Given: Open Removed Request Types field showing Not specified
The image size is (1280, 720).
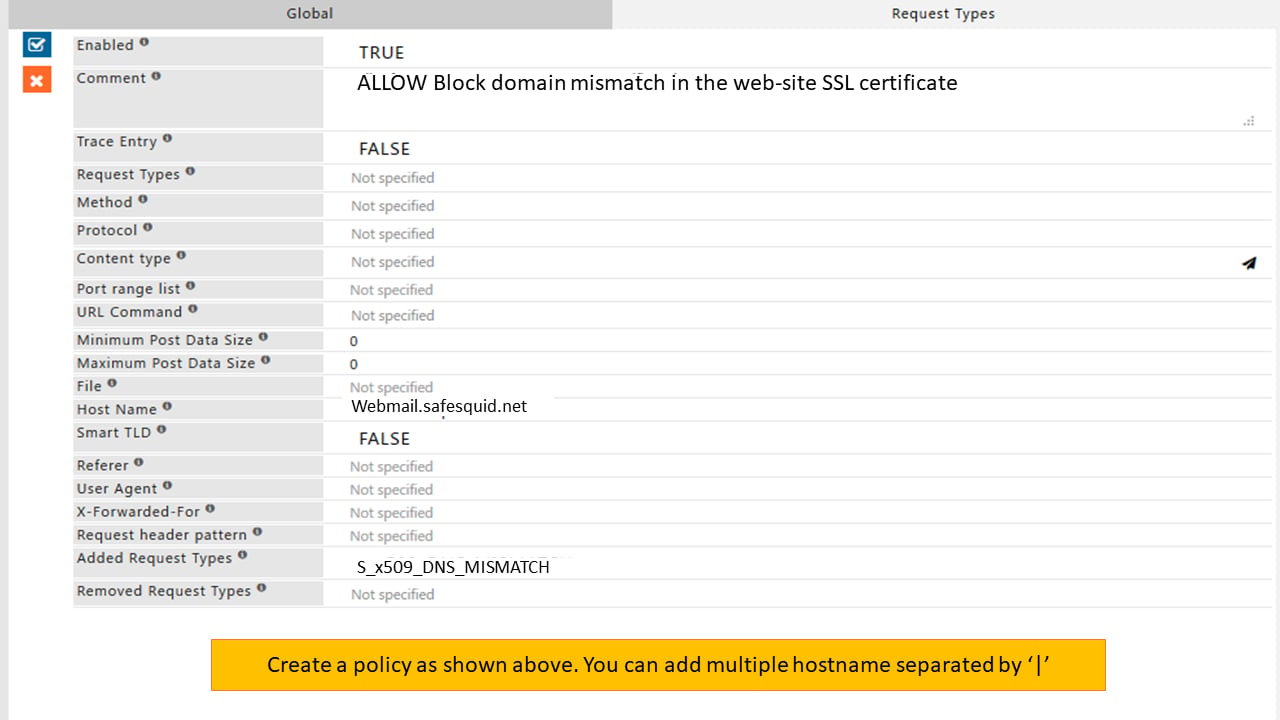Looking at the screenshot, I should [795, 594].
